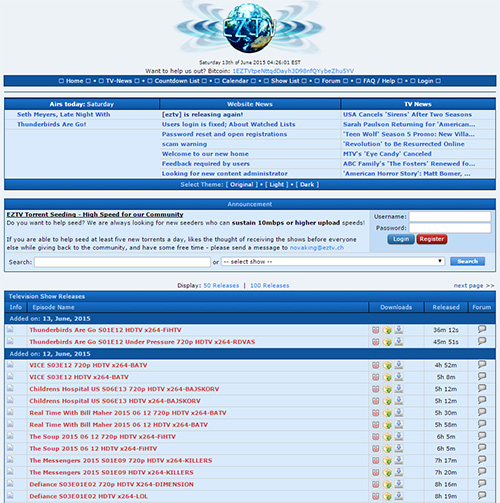This screenshot has width=500, height=503.
Task: Click magnet icon for The Messengers S01E09 720p
Action: 375,461
